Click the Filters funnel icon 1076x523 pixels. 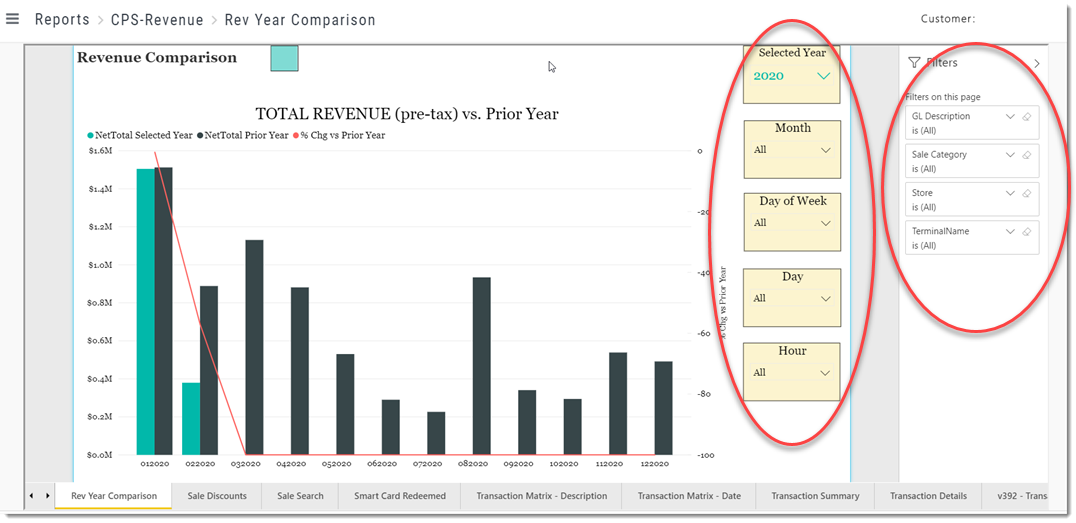[914, 62]
